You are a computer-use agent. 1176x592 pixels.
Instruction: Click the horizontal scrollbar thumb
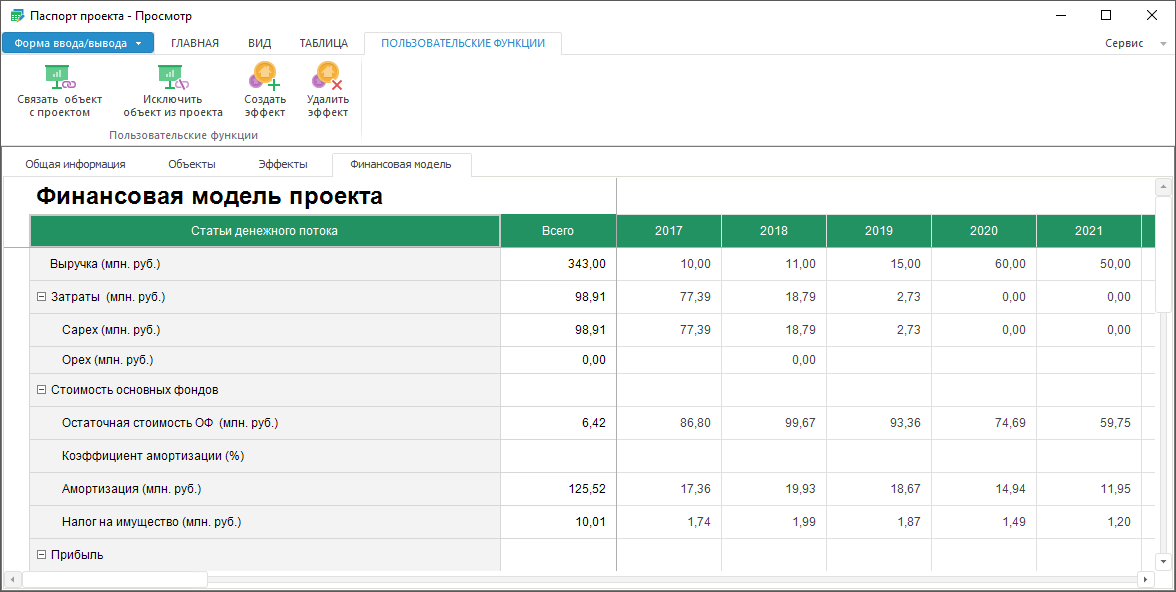(115, 579)
